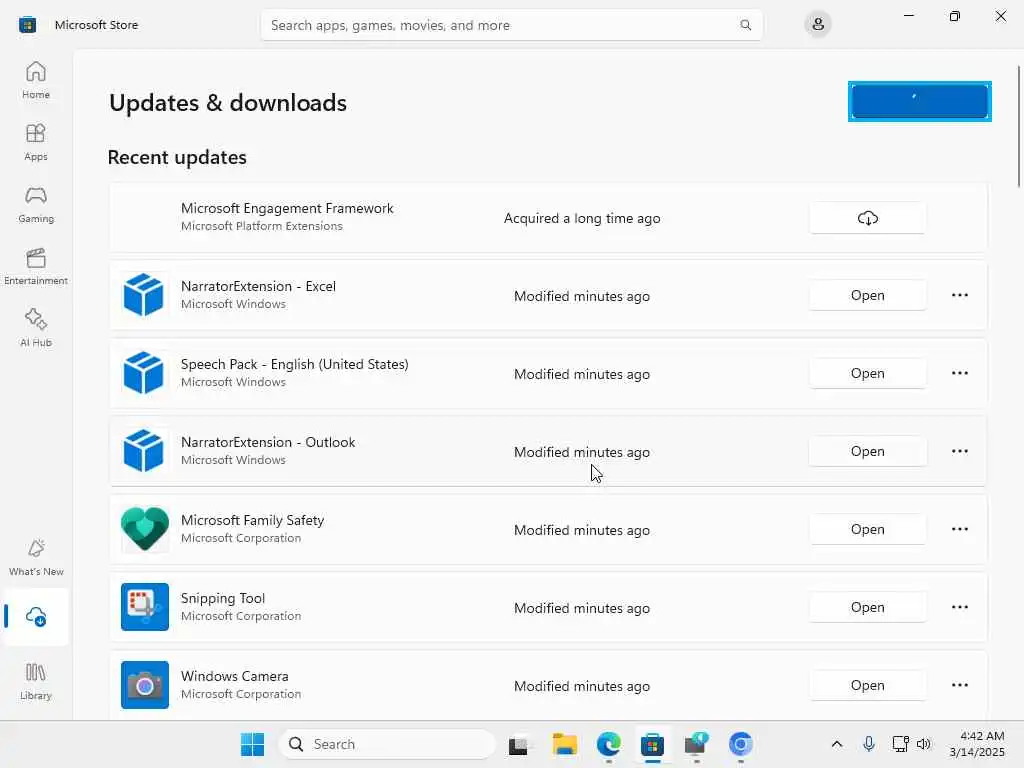Click the Windows Camera app icon

pos(144,685)
